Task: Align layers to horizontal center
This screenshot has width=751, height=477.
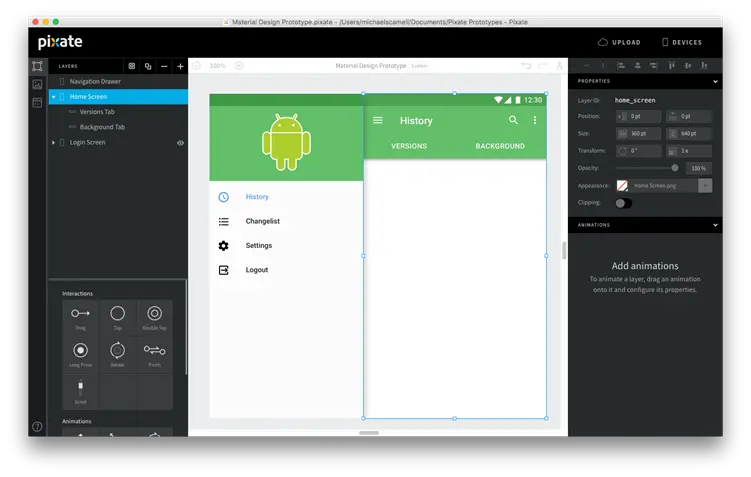Action: point(637,66)
